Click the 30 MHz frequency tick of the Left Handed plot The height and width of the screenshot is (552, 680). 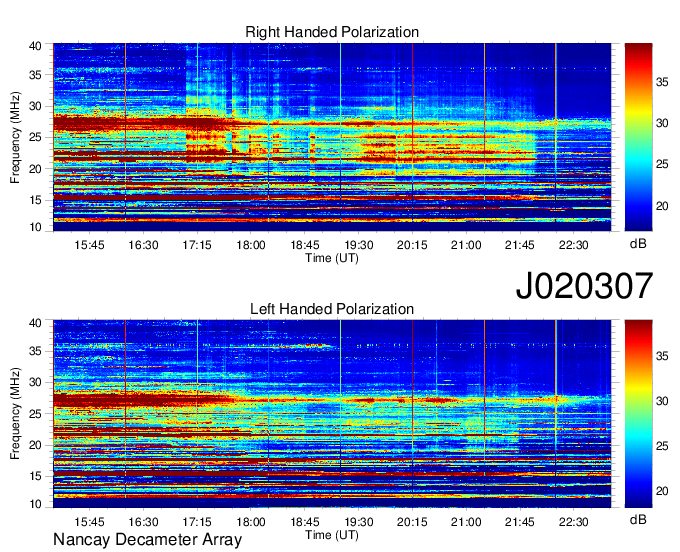click(x=35, y=382)
